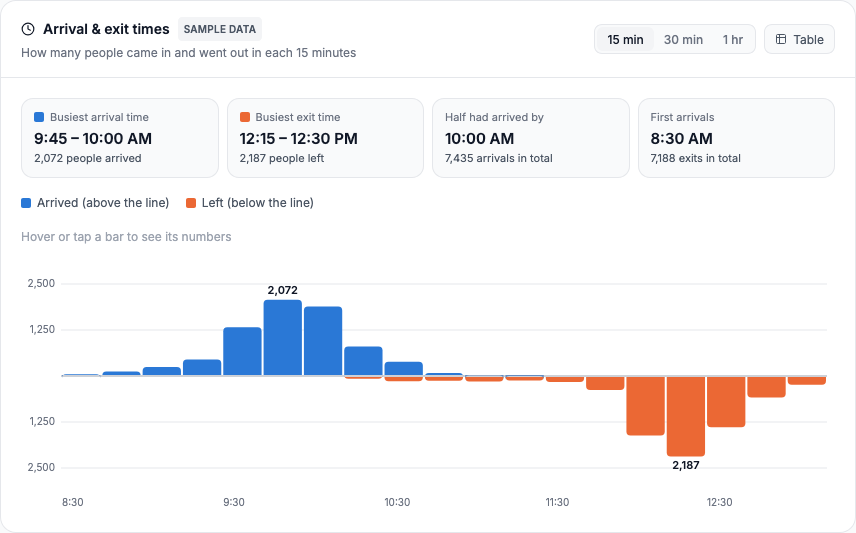Click the subtitle about each 15 minutes
856x533 pixels.
[x=188, y=52]
